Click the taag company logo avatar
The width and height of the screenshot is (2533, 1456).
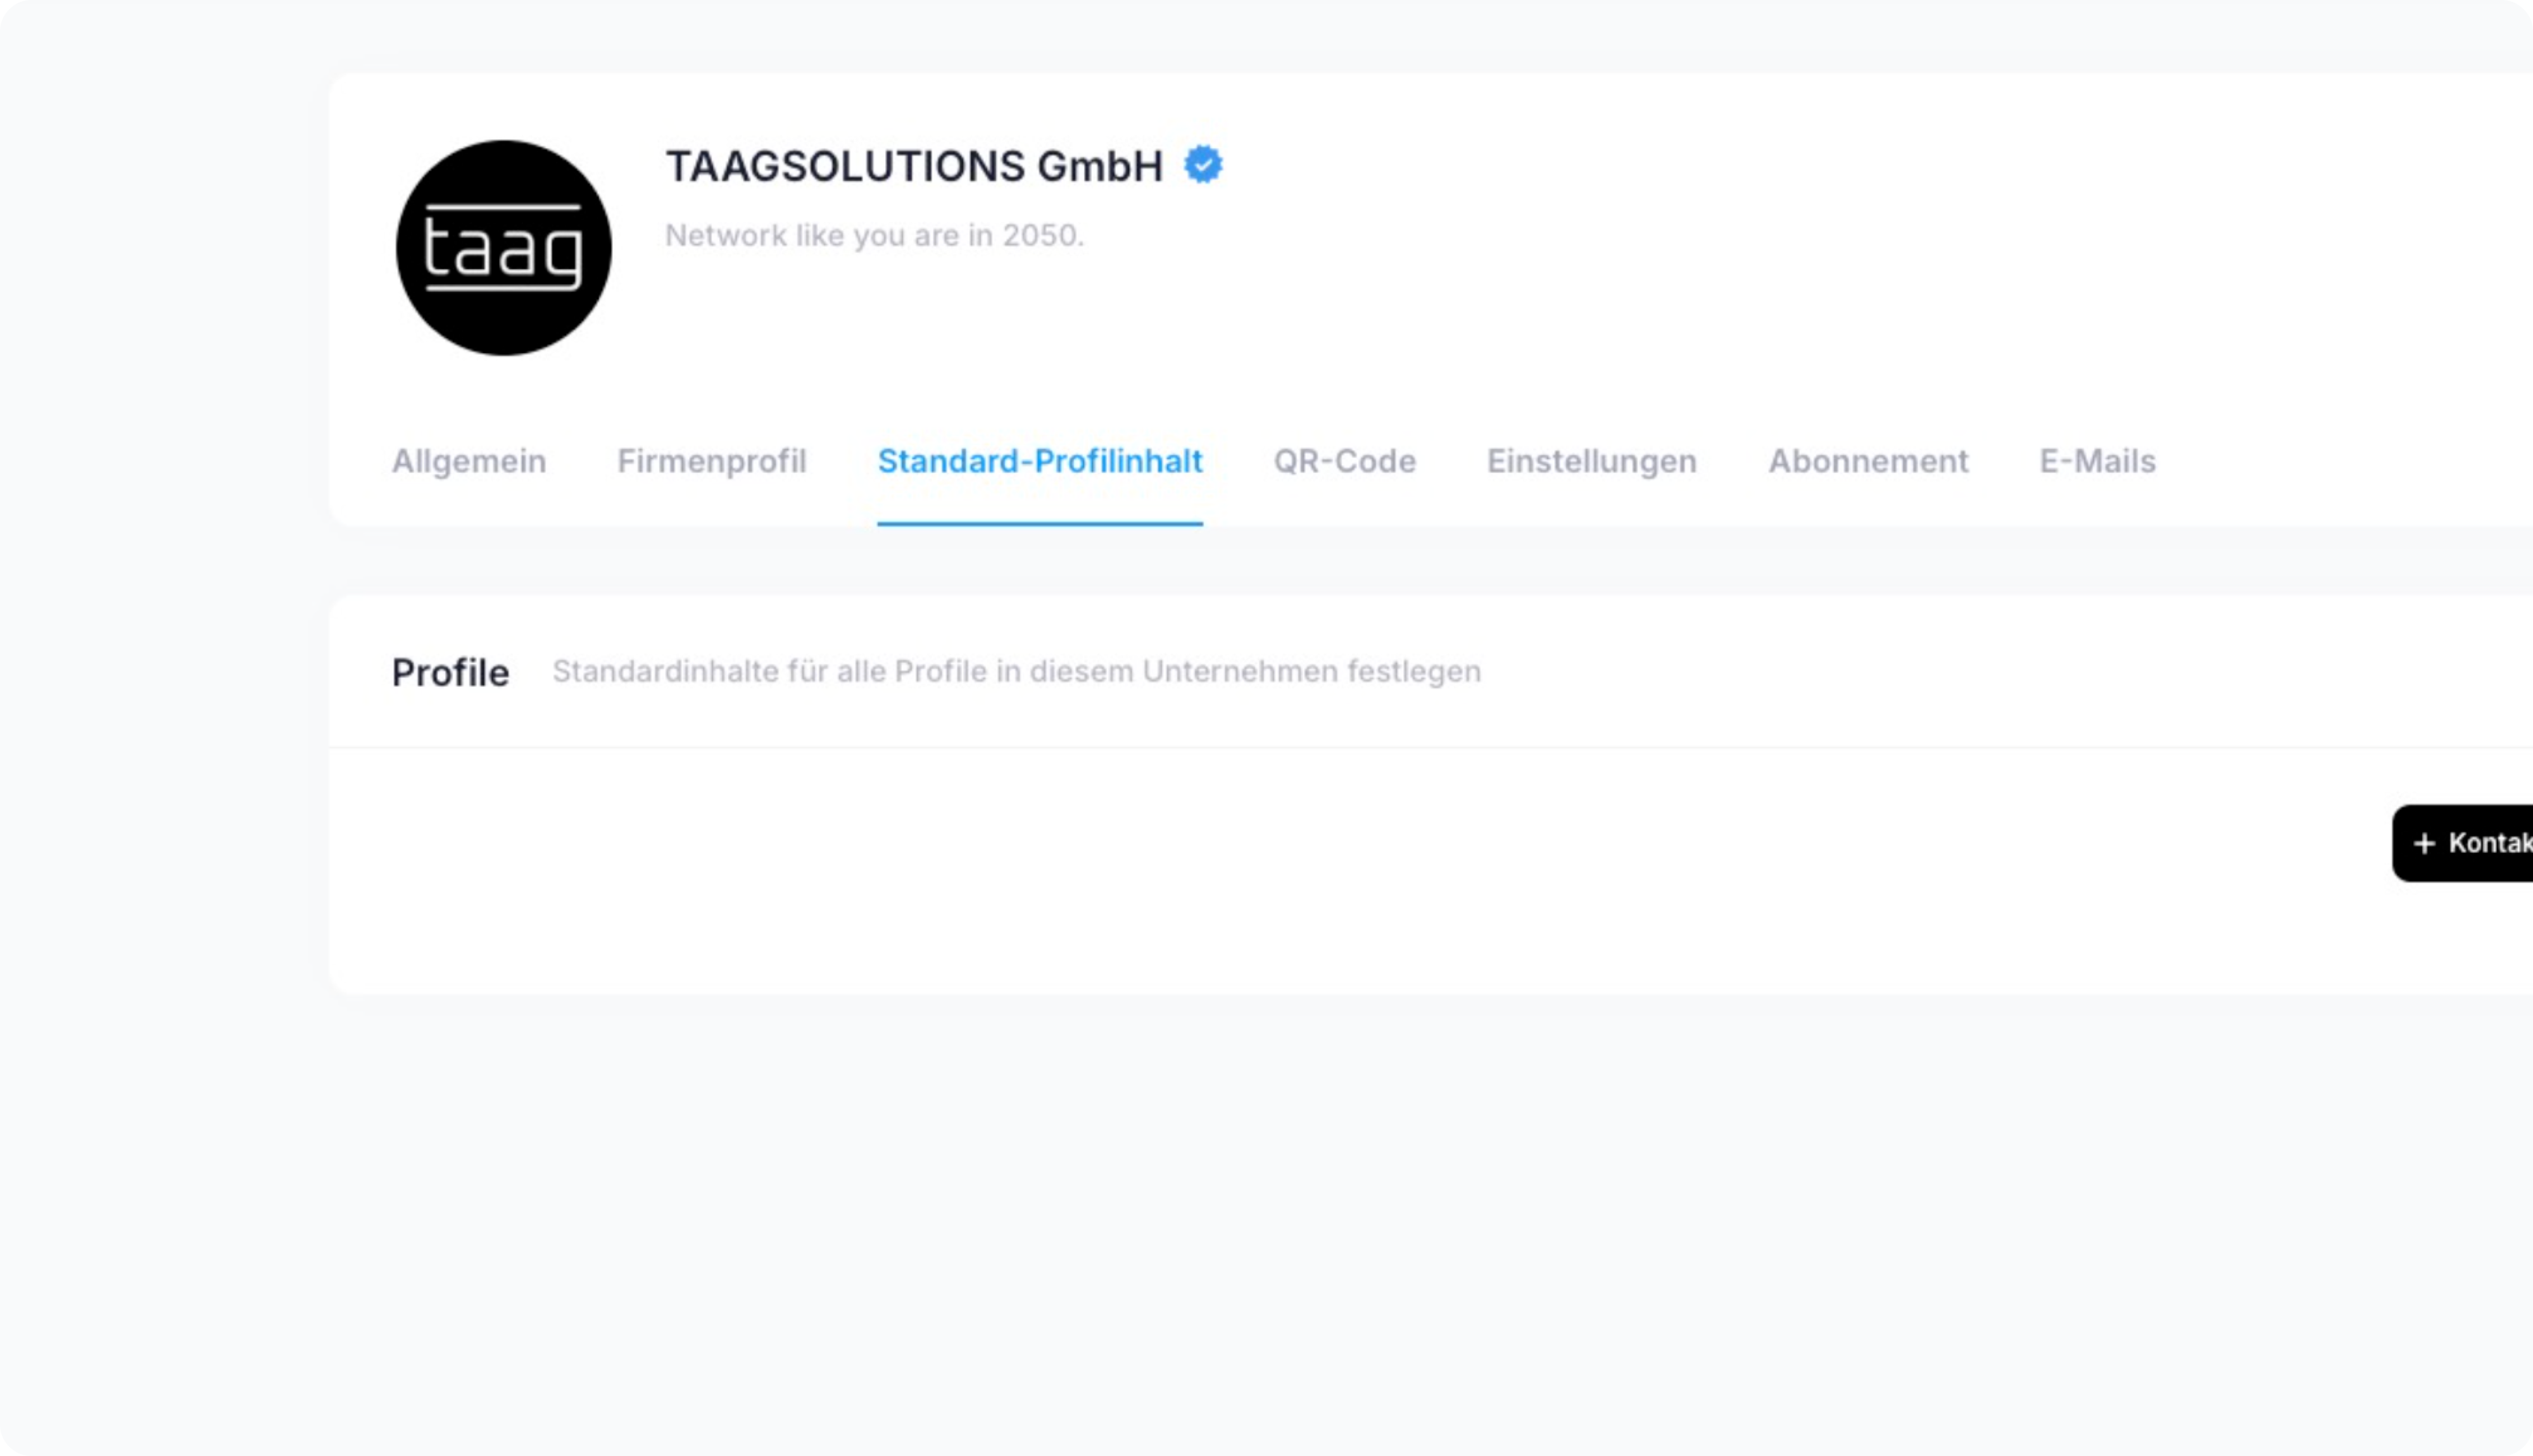click(503, 248)
